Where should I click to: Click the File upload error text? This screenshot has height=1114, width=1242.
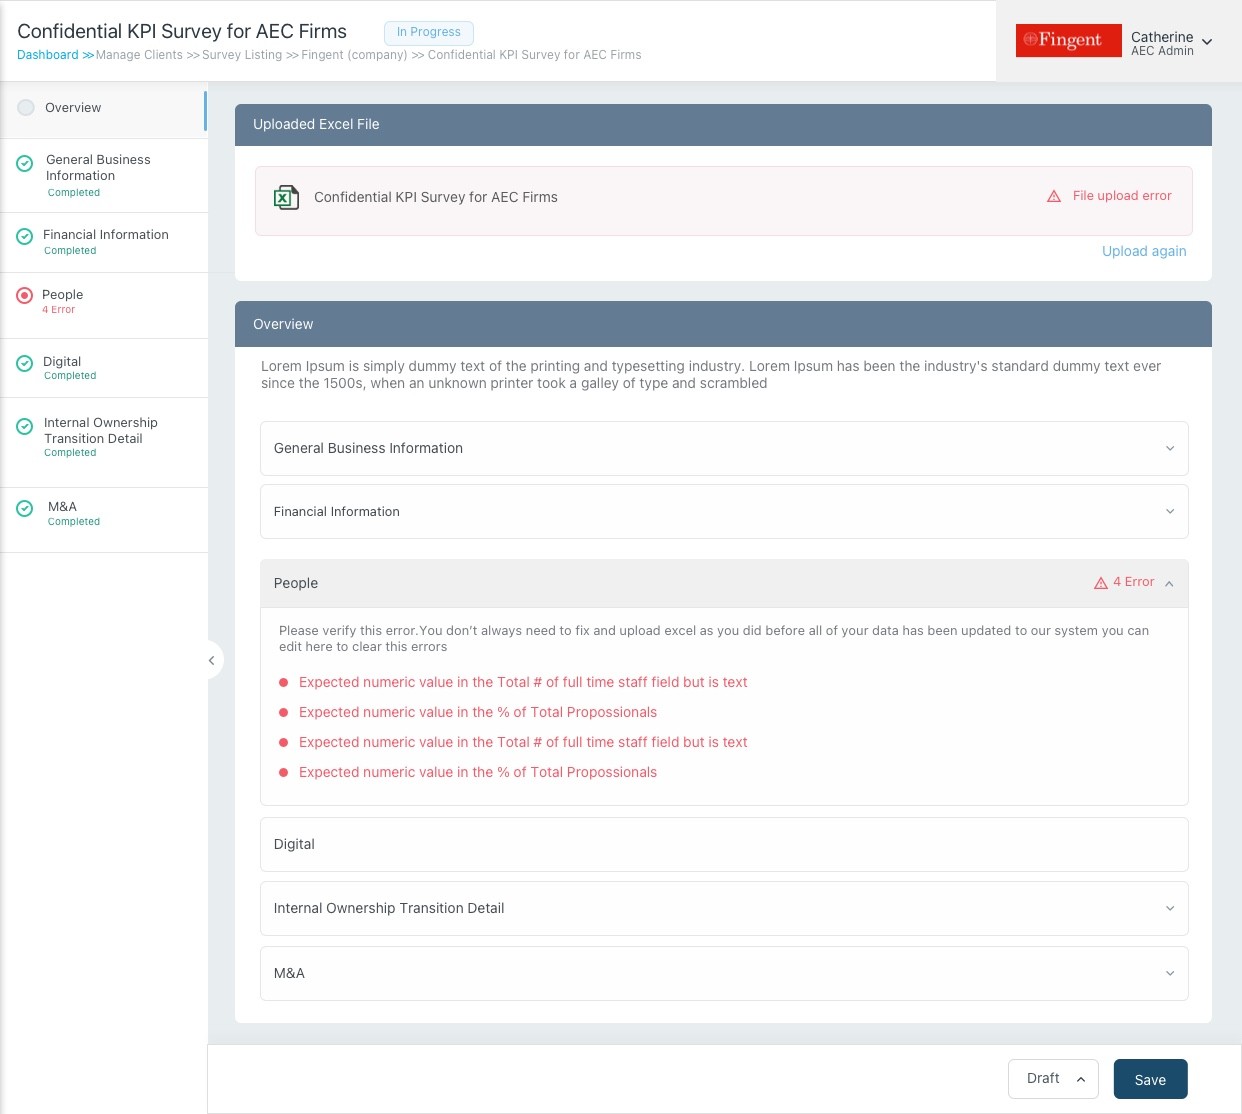click(1122, 196)
